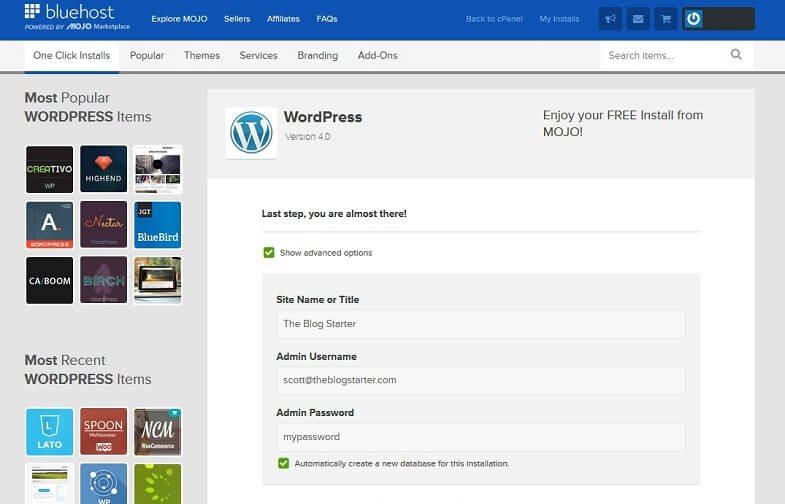This screenshot has width=785, height=504.
Task: Toggle automatically create new database checkbox
Action: [283, 463]
